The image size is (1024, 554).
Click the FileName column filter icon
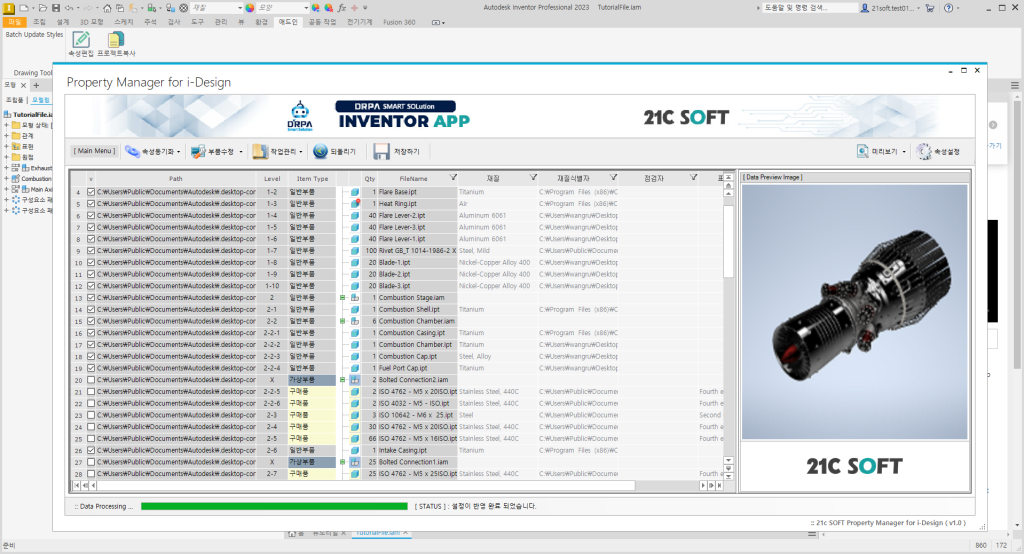[453, 178]
